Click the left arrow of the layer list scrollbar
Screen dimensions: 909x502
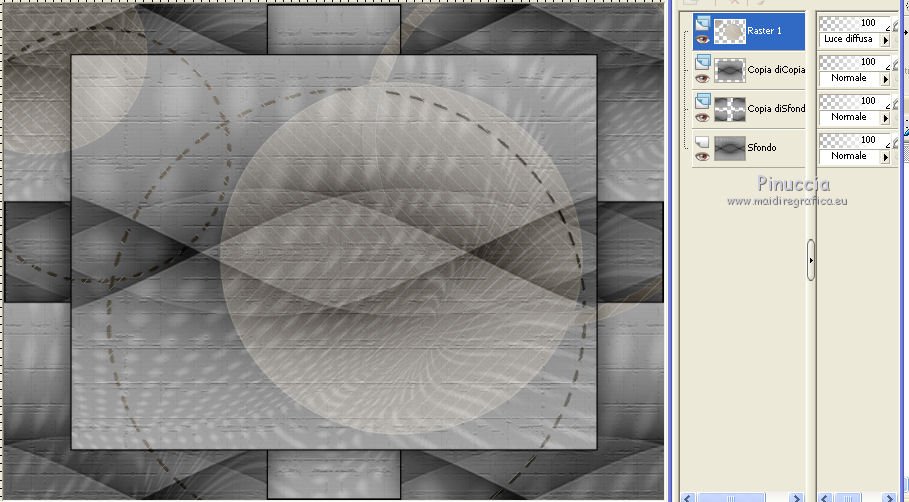pyautogui.click(x=688, y=498)
